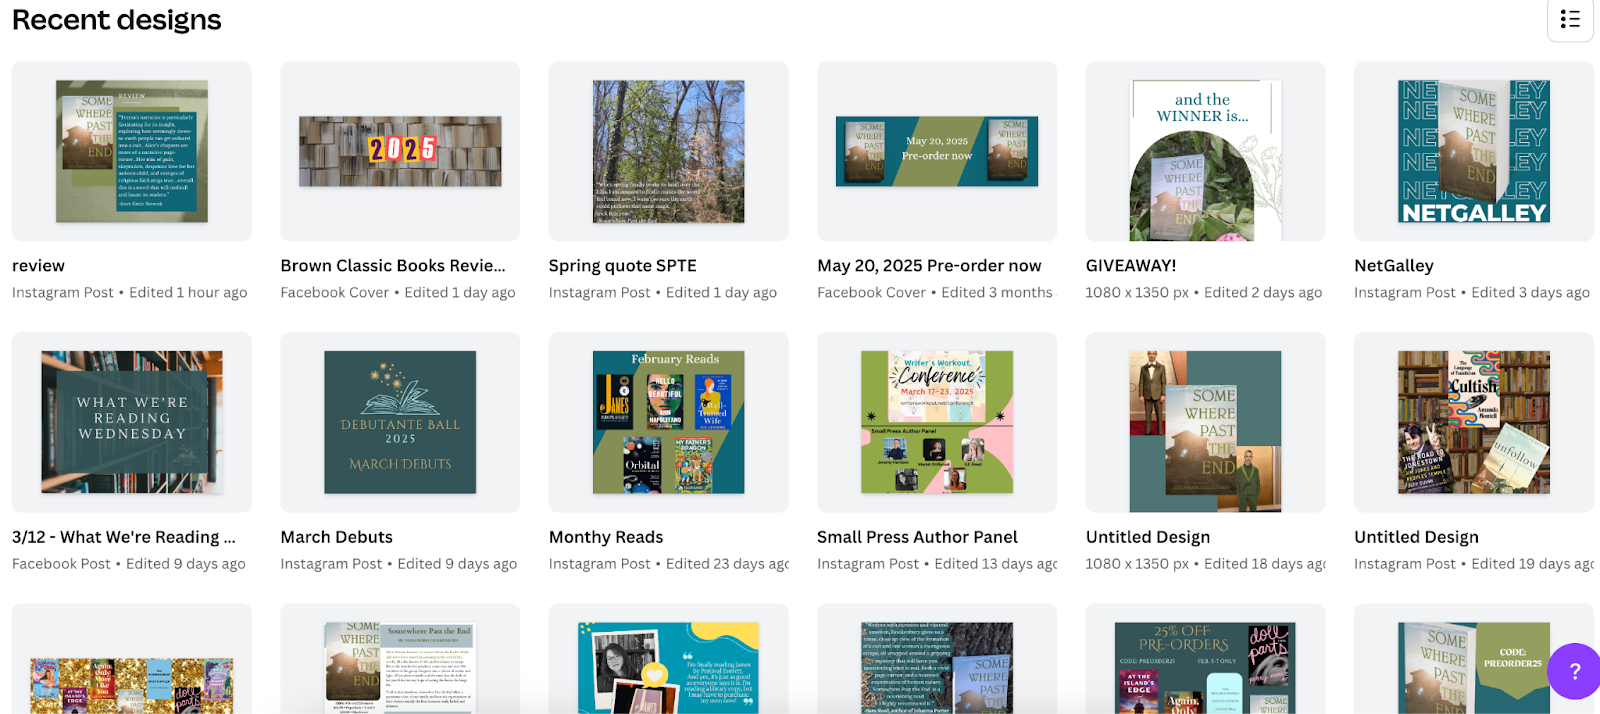Open the tree bark review quote thumbnail
This screenshot has width=1600, height=714.
coord(937,659)
